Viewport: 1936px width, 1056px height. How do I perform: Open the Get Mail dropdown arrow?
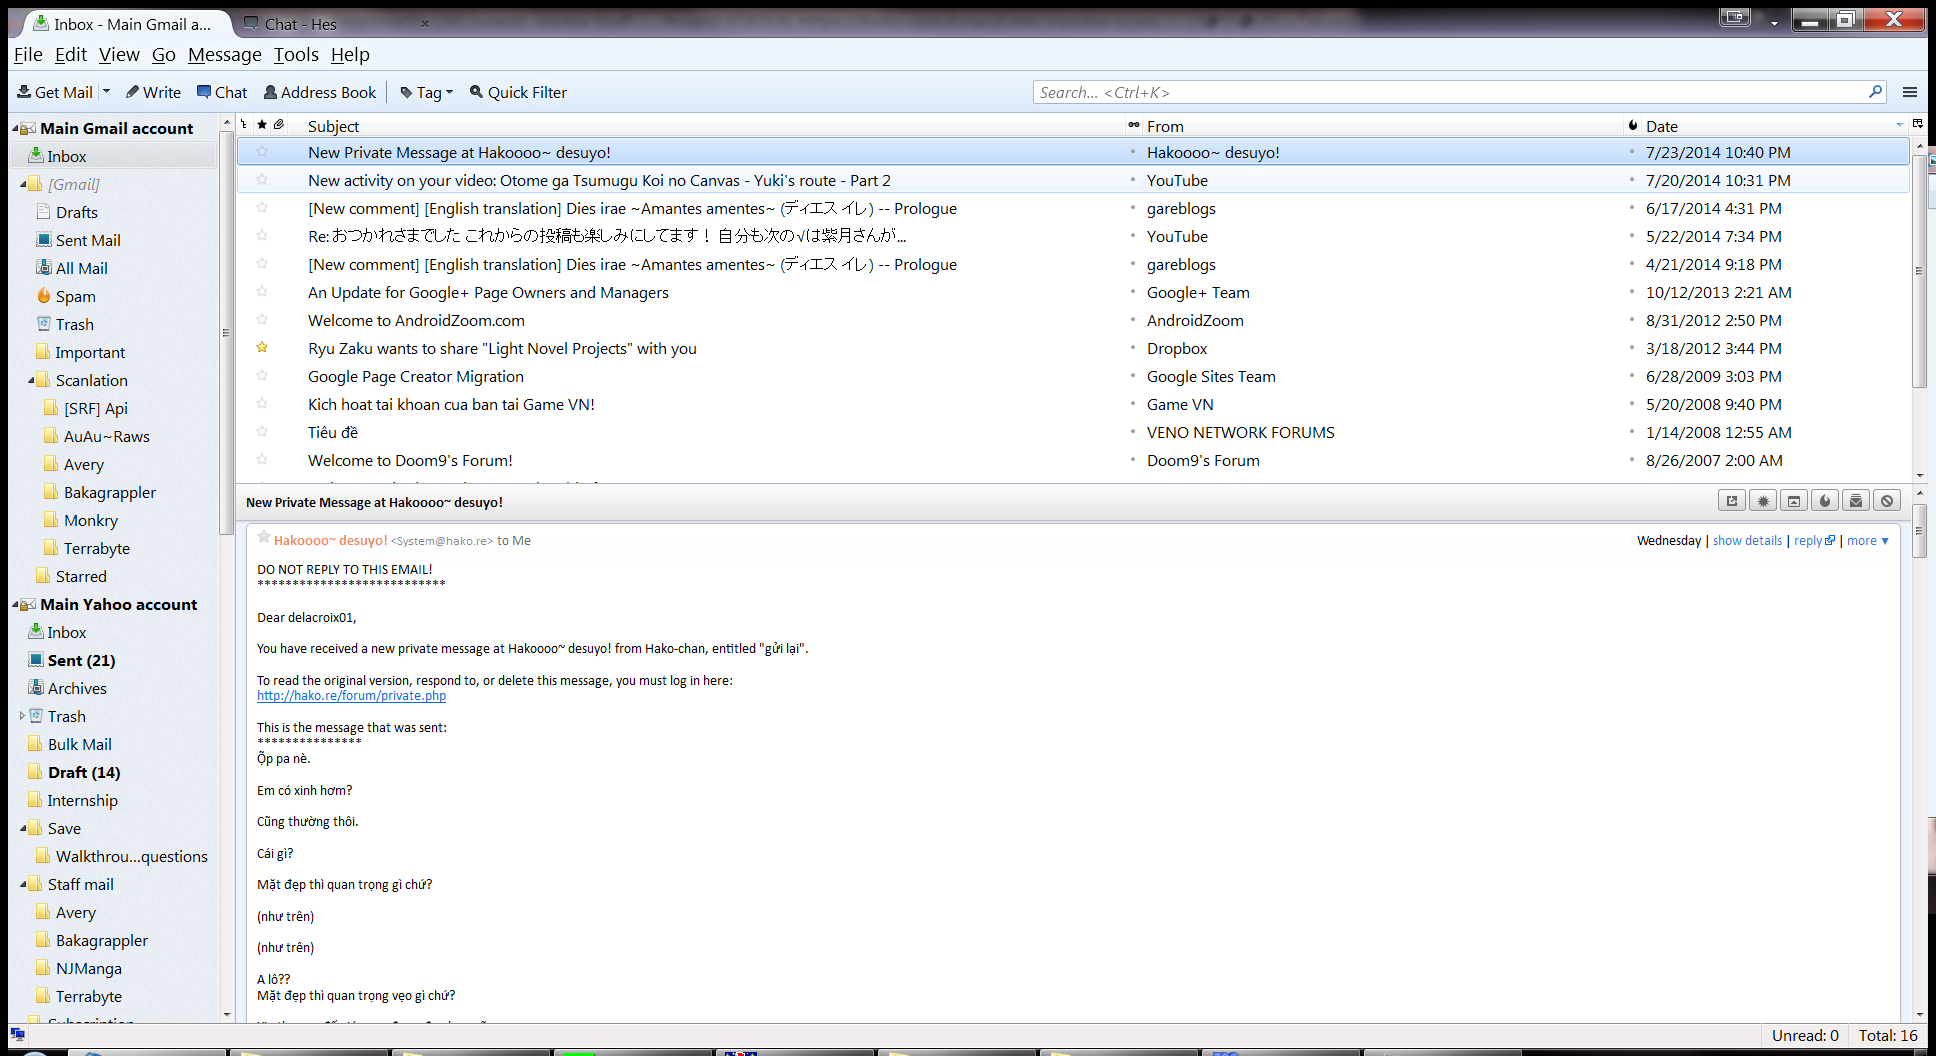[x=106, y=92]
